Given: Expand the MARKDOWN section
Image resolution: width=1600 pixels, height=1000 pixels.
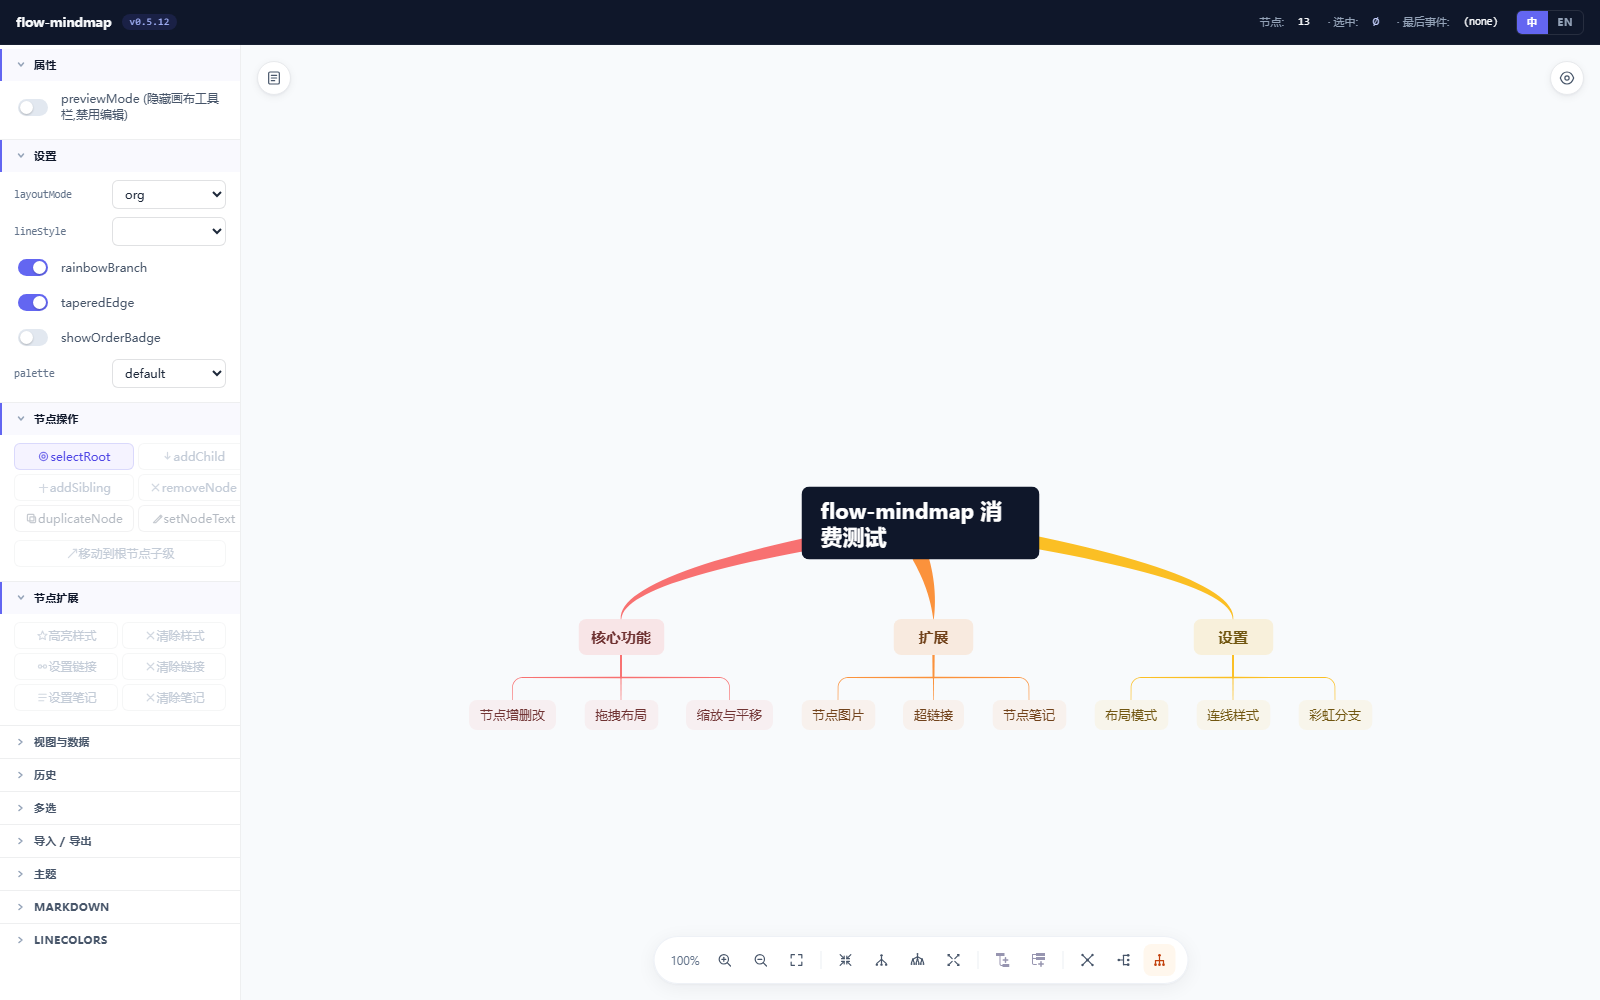Looking at the screenshot, I should click(120, 907).
